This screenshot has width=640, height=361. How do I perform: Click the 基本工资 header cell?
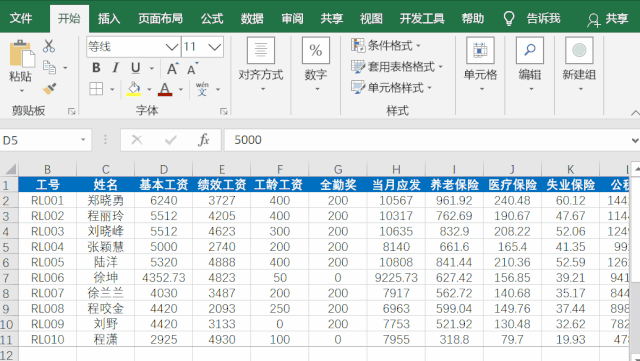click(x=164, y=185)
